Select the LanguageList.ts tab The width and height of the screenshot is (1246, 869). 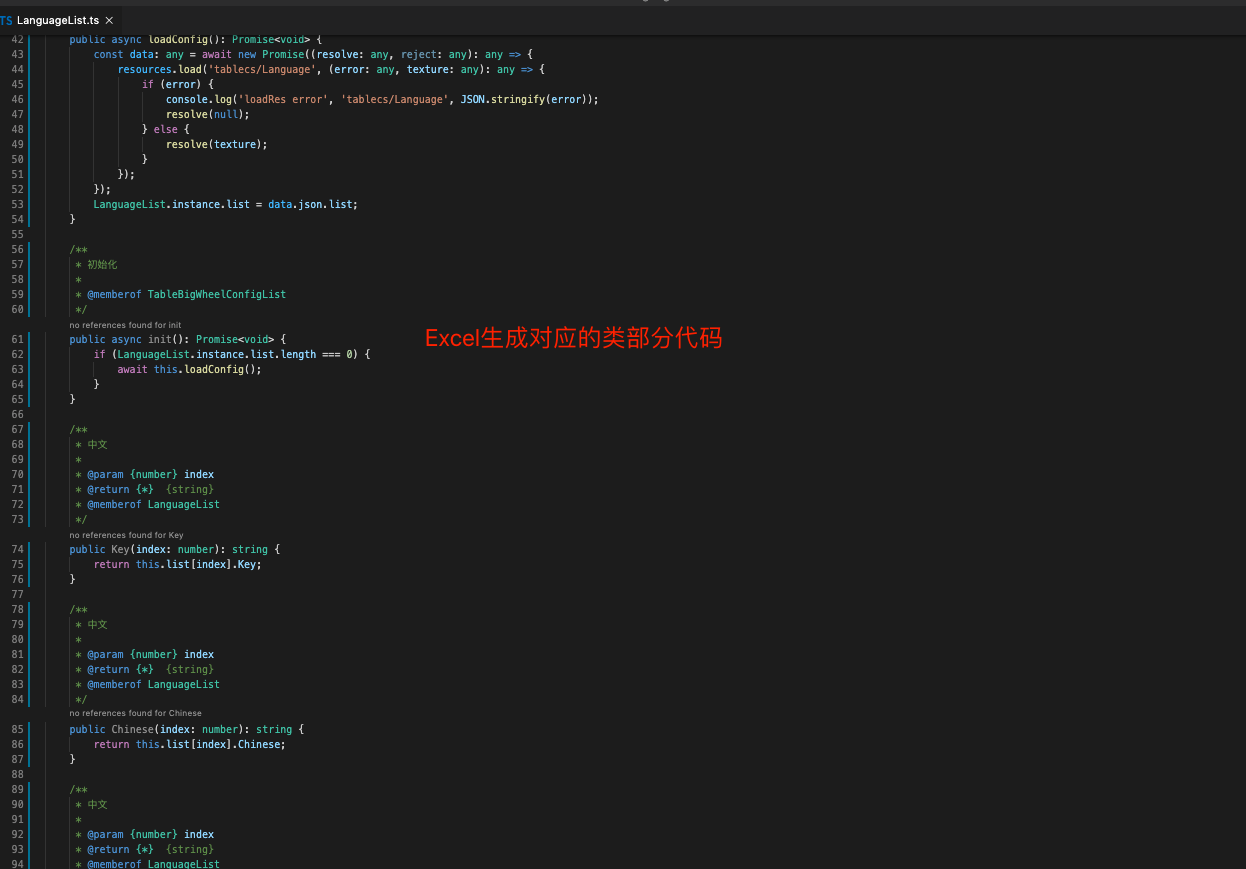(58, 19)
